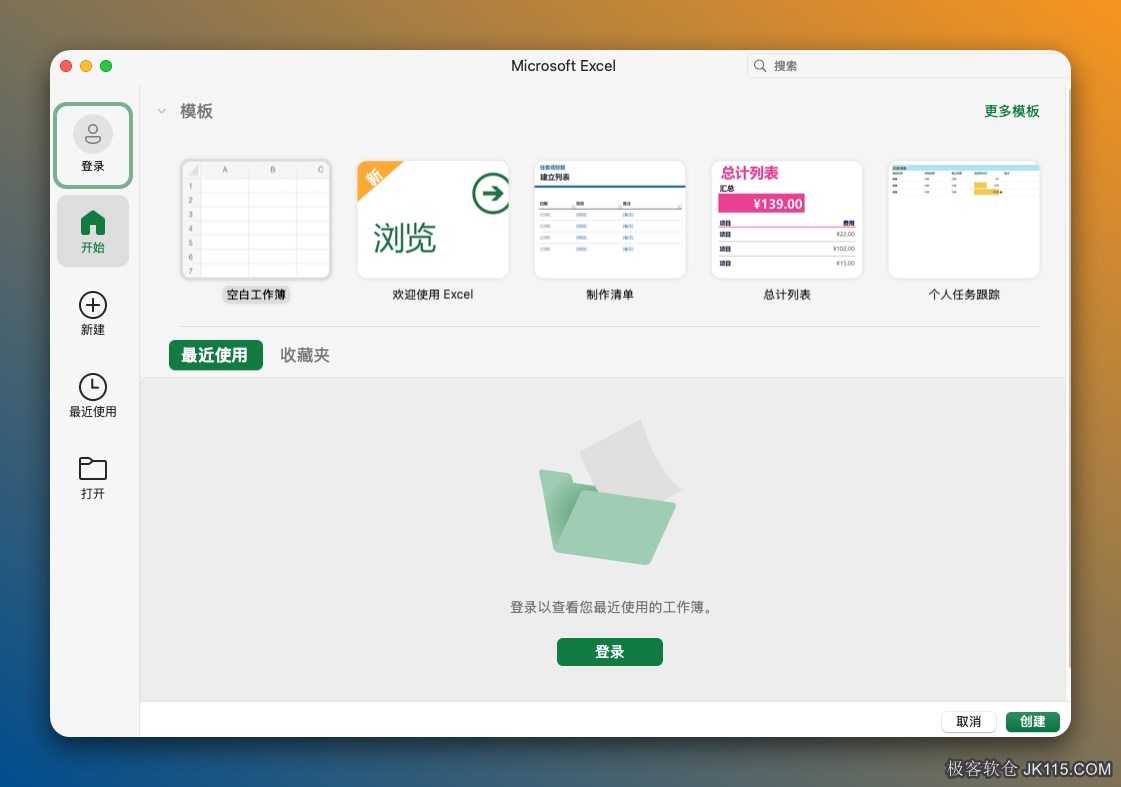Open the 最近使用 clock icon in sidebar
The width and height of the screenshot is (1121, 787).
93,387
